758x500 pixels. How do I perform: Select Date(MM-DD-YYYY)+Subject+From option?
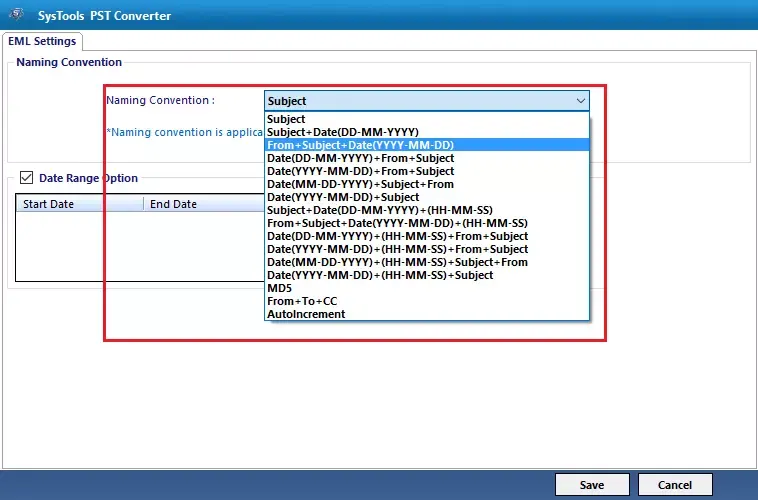pos(427,184)
